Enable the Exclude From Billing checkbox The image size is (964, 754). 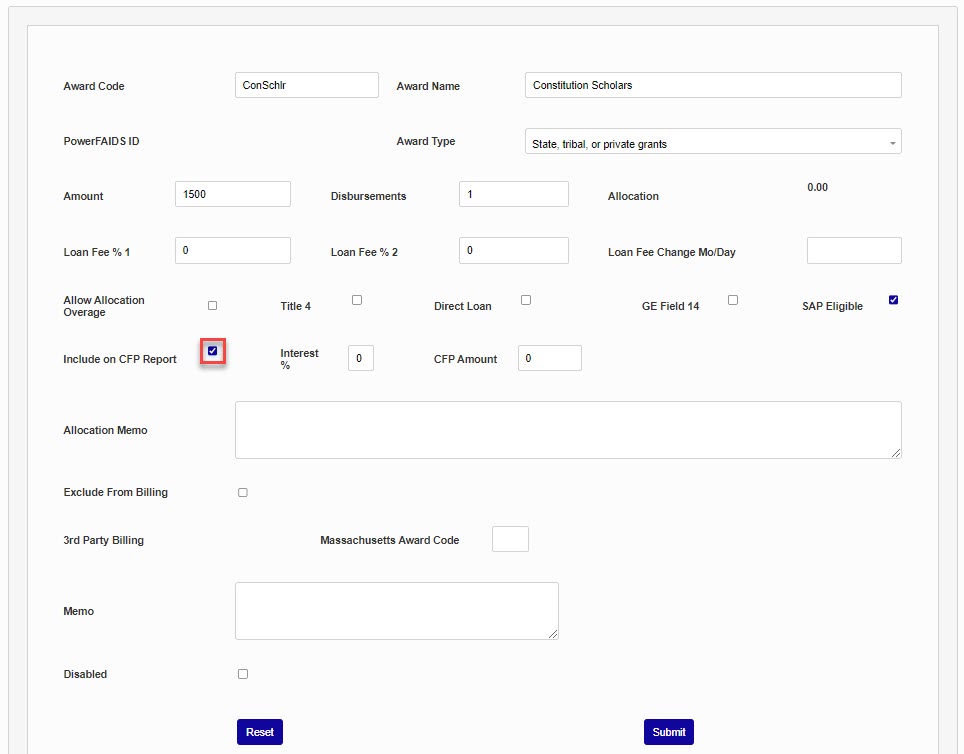point(243,493)
